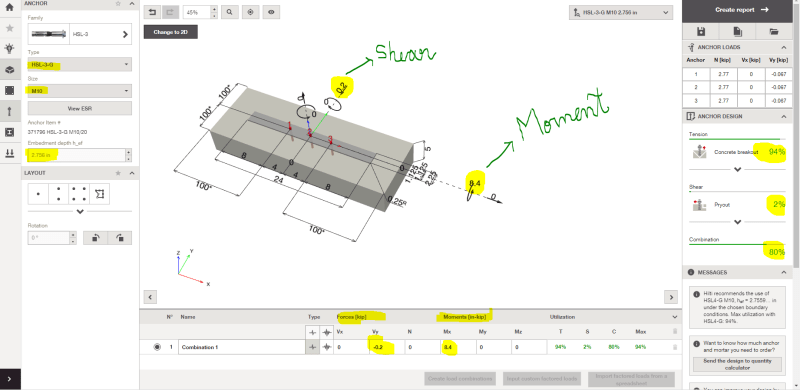Click Import factored loads from a spreadsheet
The height and width of the screenshot is (390, 800).
point(631,379)
